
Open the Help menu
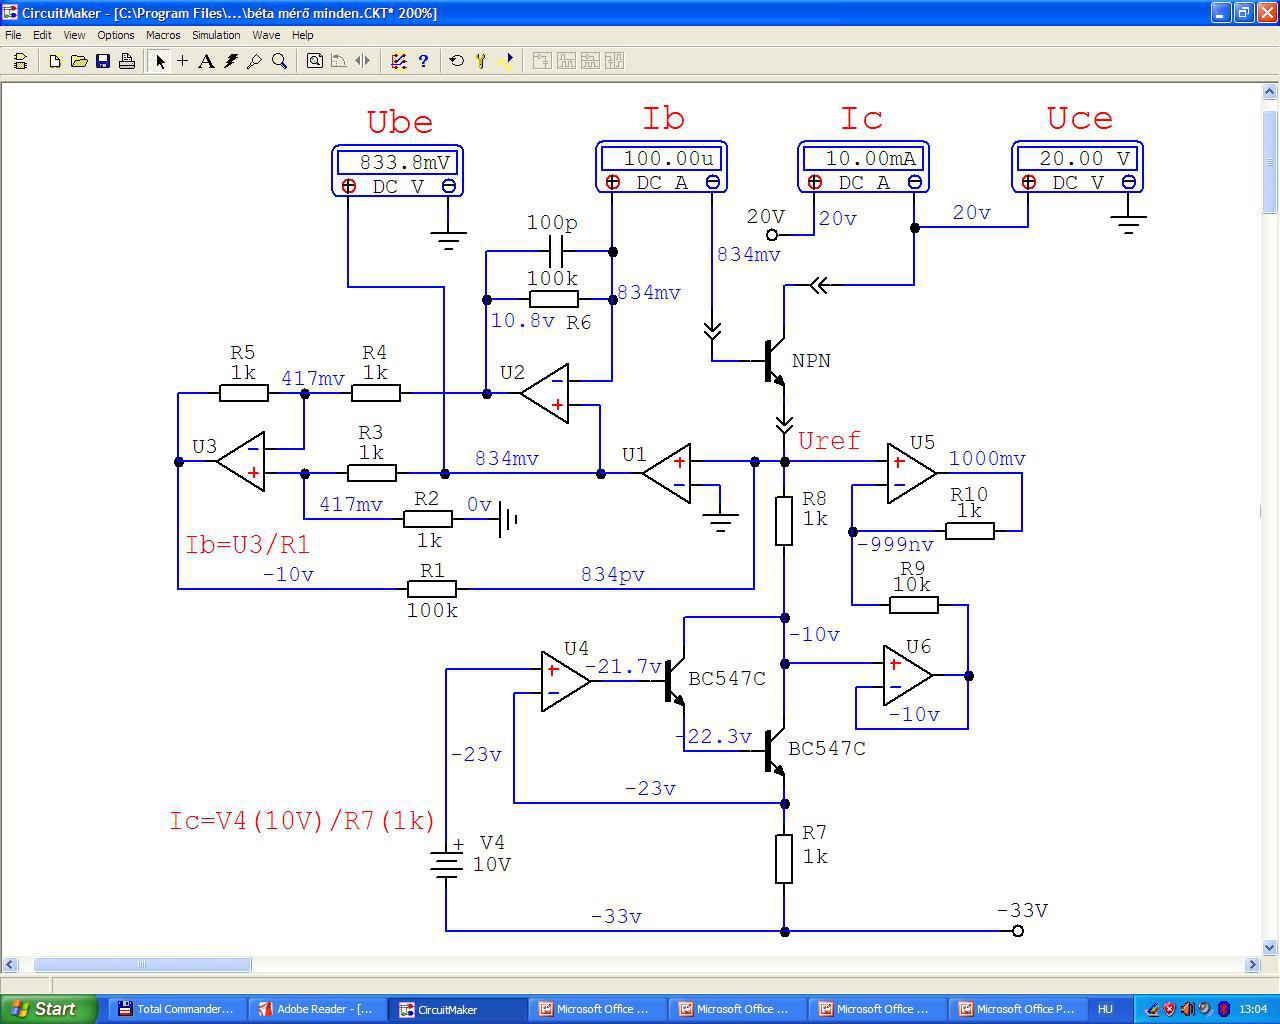pyautogui.click(x=302, y=35)
